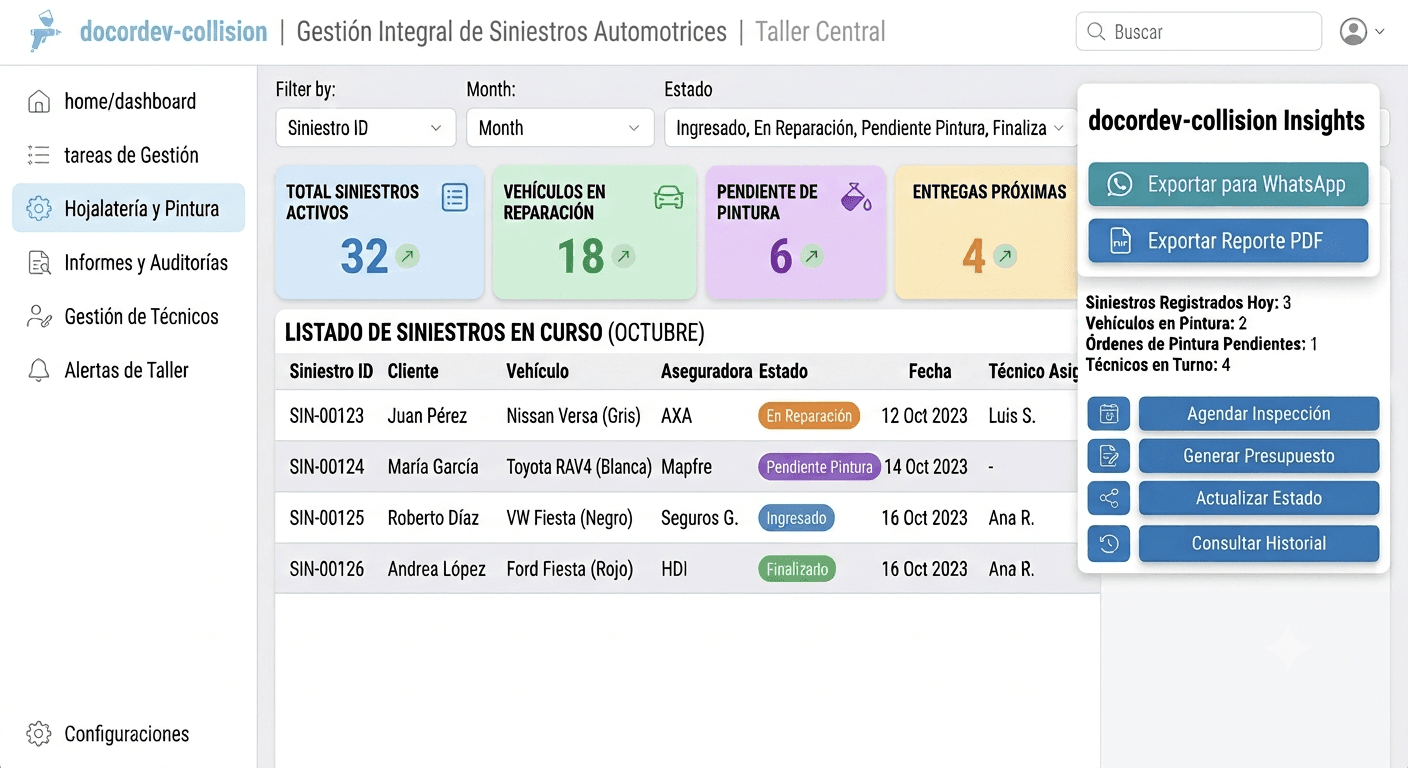Click the spray gun app logo
The width and height of the screenshot is (1408, 768).
[45, 31]
